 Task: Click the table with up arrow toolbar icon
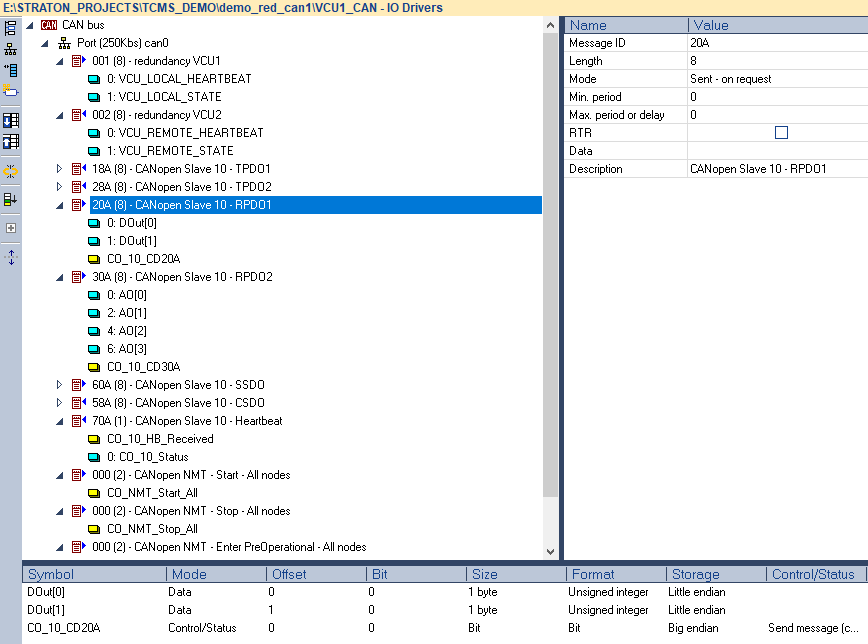[x=11, y=141]
